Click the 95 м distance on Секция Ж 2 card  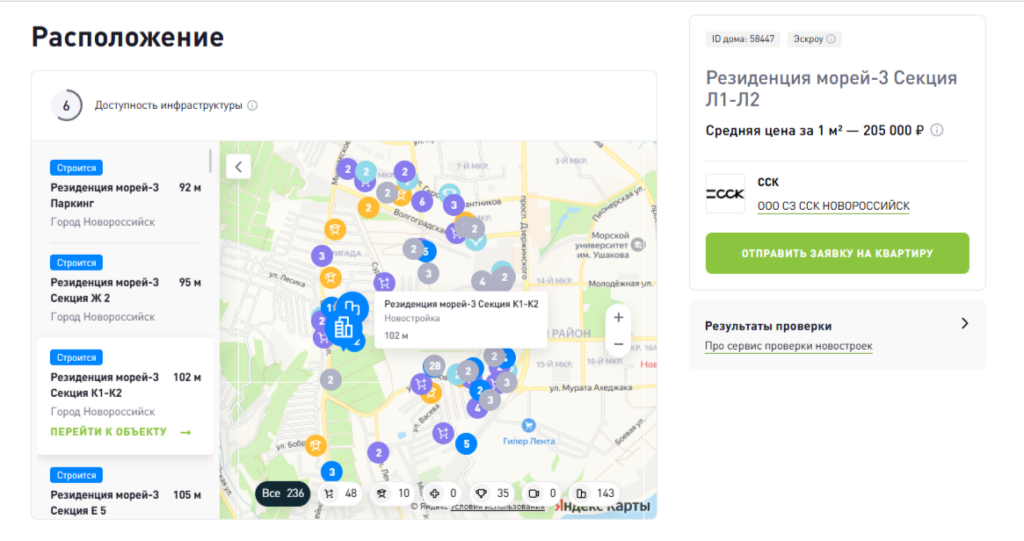point(190,283)
